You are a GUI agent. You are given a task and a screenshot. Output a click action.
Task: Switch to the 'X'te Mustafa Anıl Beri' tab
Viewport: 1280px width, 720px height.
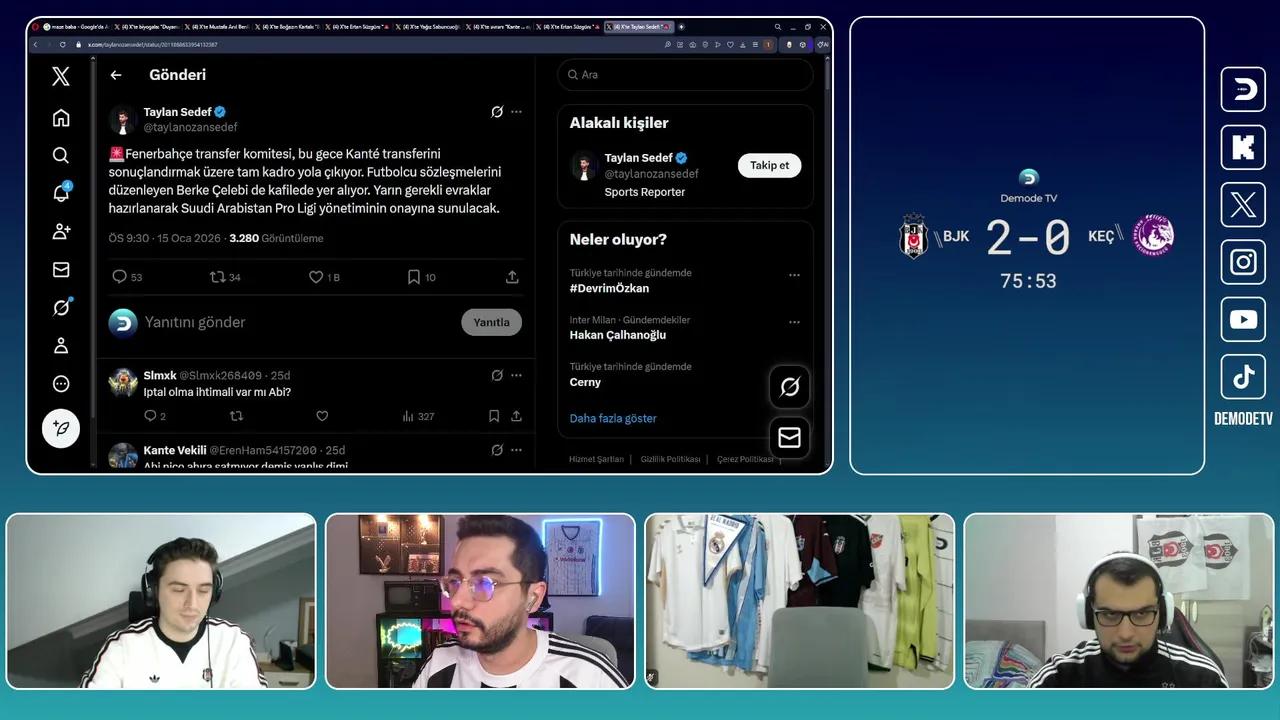[218, 27]
